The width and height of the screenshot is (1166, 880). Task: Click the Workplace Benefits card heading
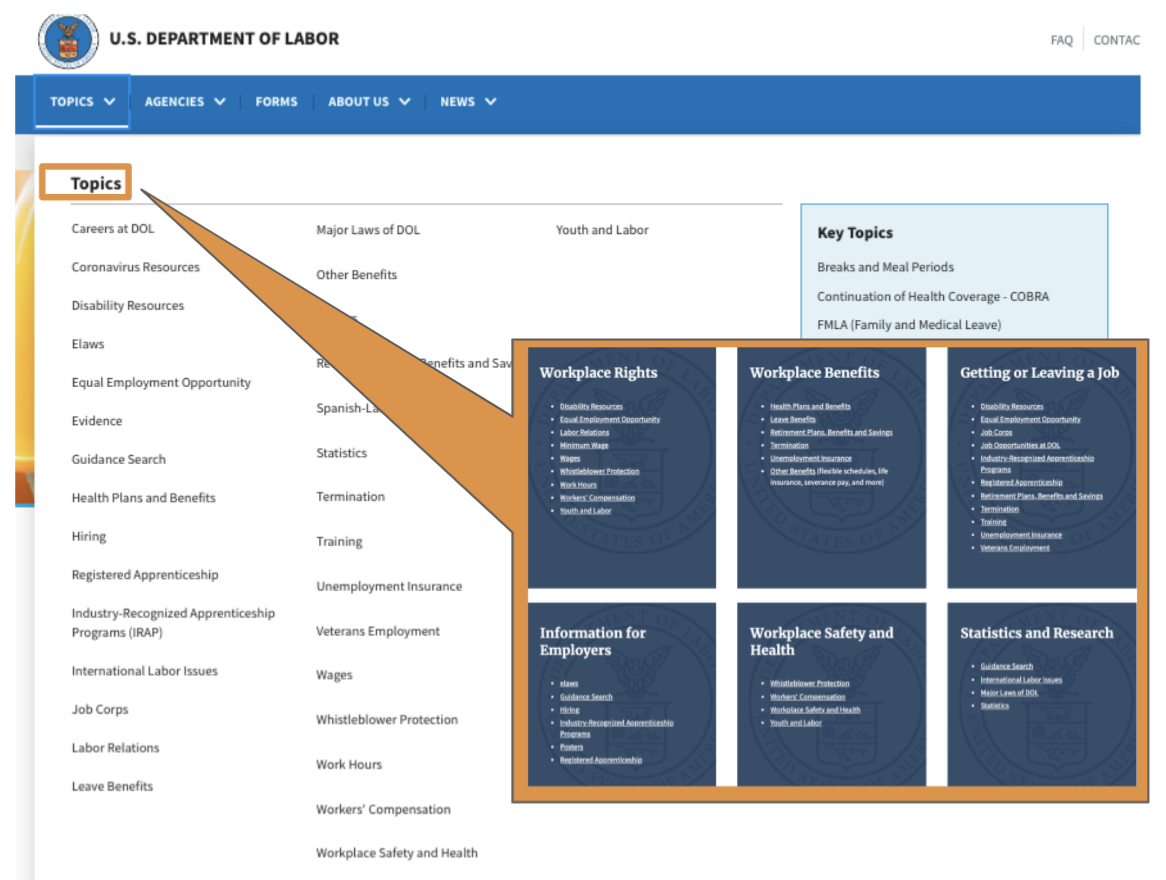(814, 373)
